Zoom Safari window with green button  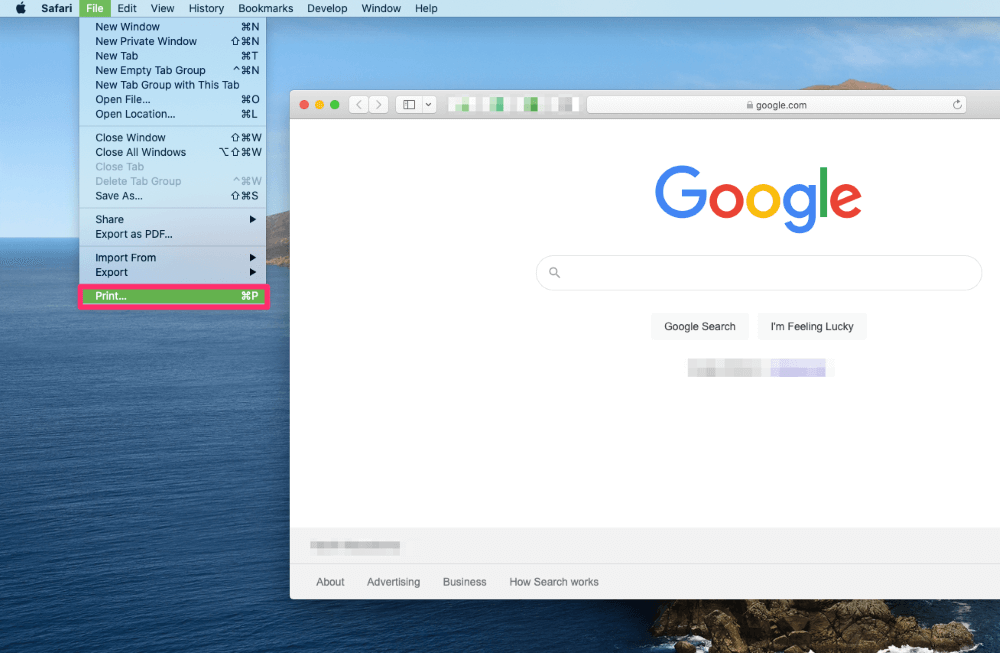click(x=335, y=105)
